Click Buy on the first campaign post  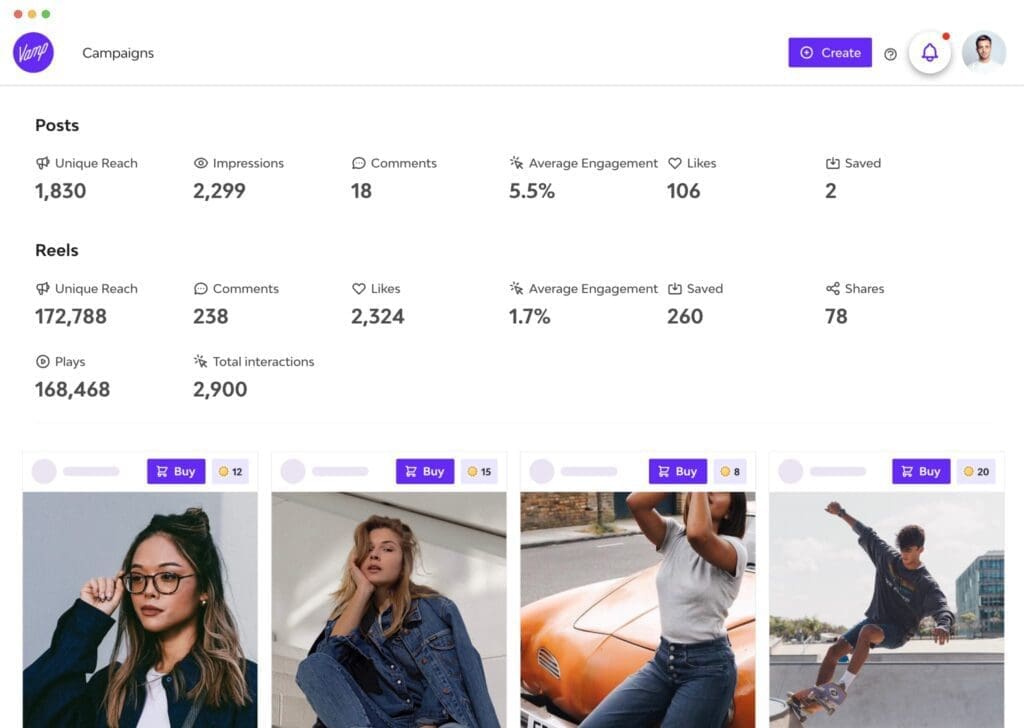[x=176, y=470]
